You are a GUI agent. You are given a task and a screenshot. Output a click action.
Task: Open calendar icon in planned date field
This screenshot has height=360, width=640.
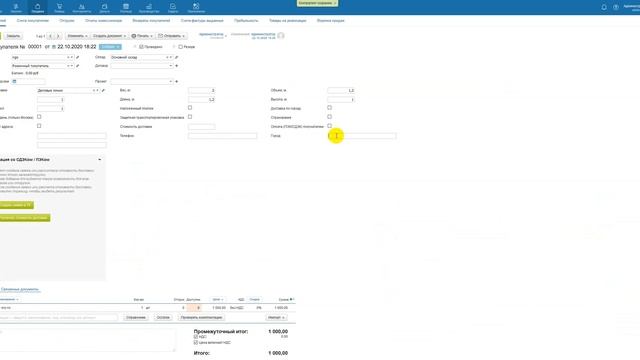pos(14,82)
